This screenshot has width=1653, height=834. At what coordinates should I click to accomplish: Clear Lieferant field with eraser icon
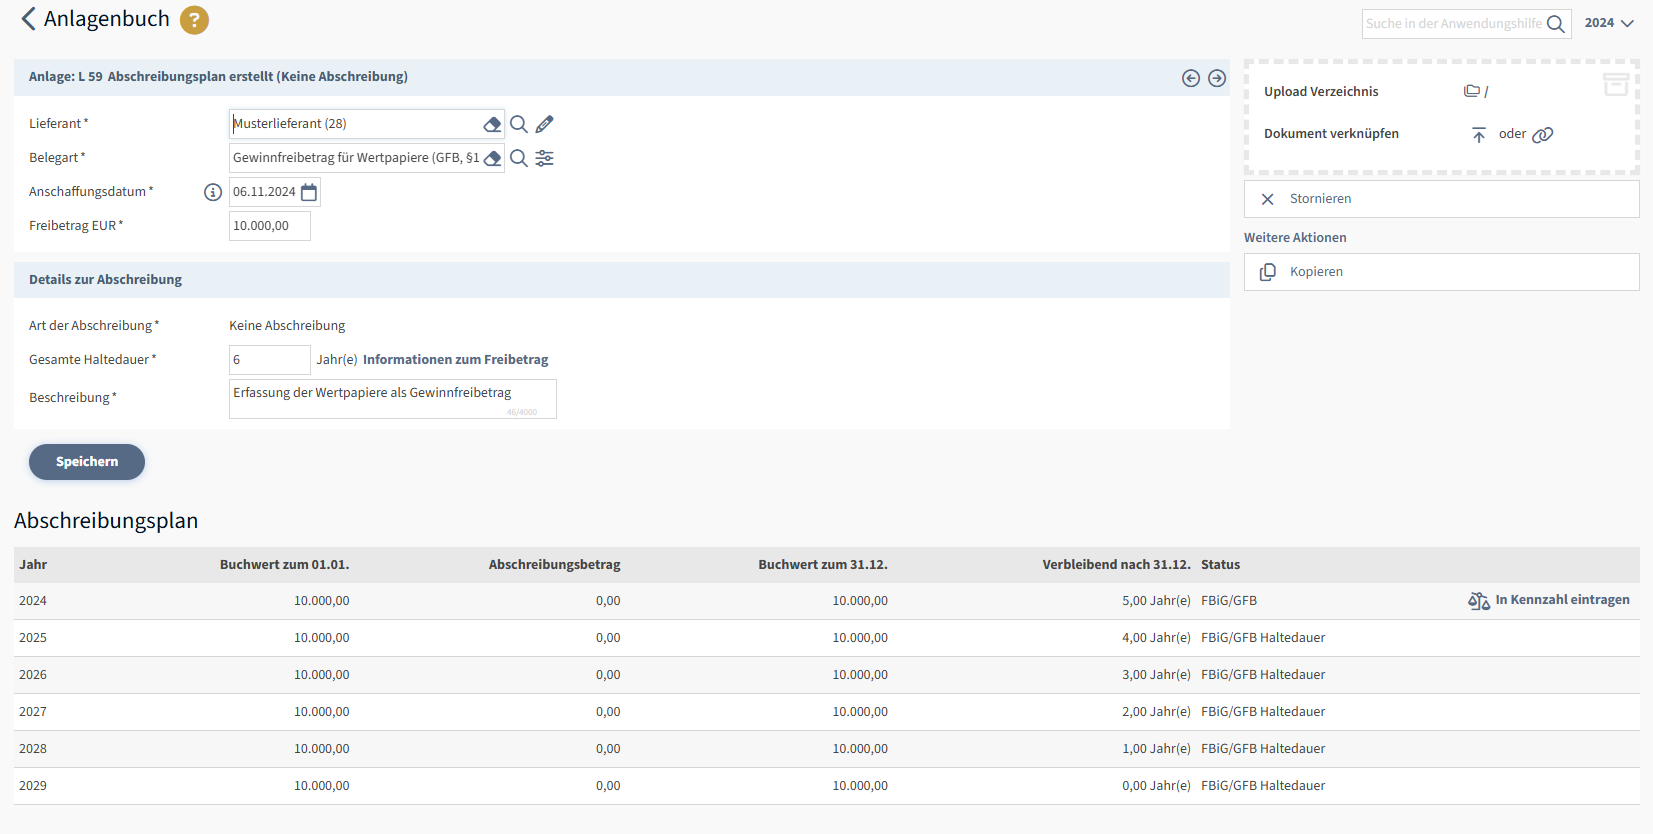tap(492, 124)
